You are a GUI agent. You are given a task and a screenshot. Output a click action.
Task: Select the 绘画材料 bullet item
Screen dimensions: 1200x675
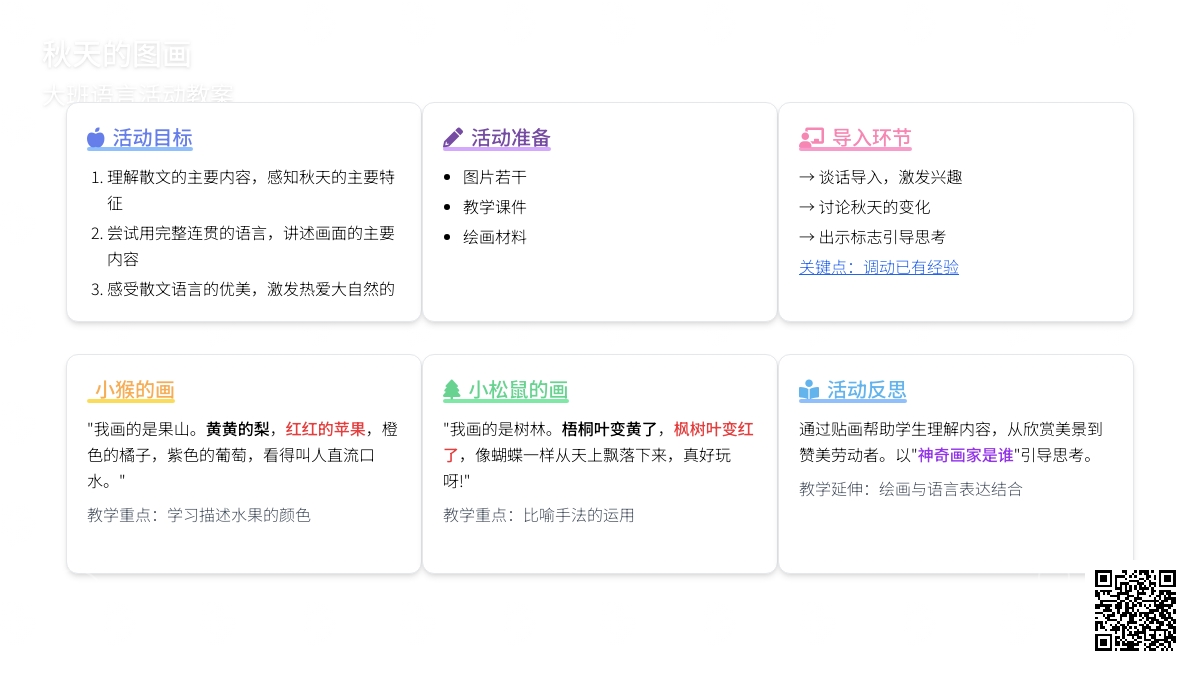click(x=494, y=237)
